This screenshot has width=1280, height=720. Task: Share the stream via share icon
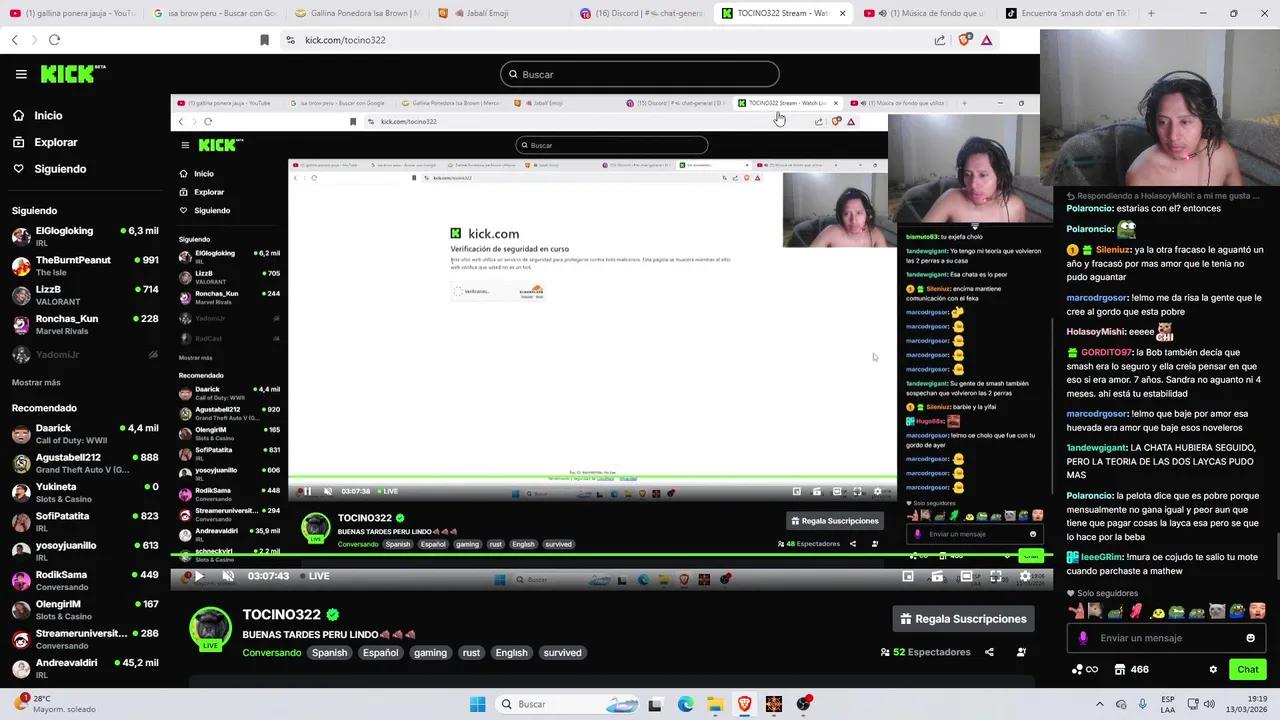point(989,652)
